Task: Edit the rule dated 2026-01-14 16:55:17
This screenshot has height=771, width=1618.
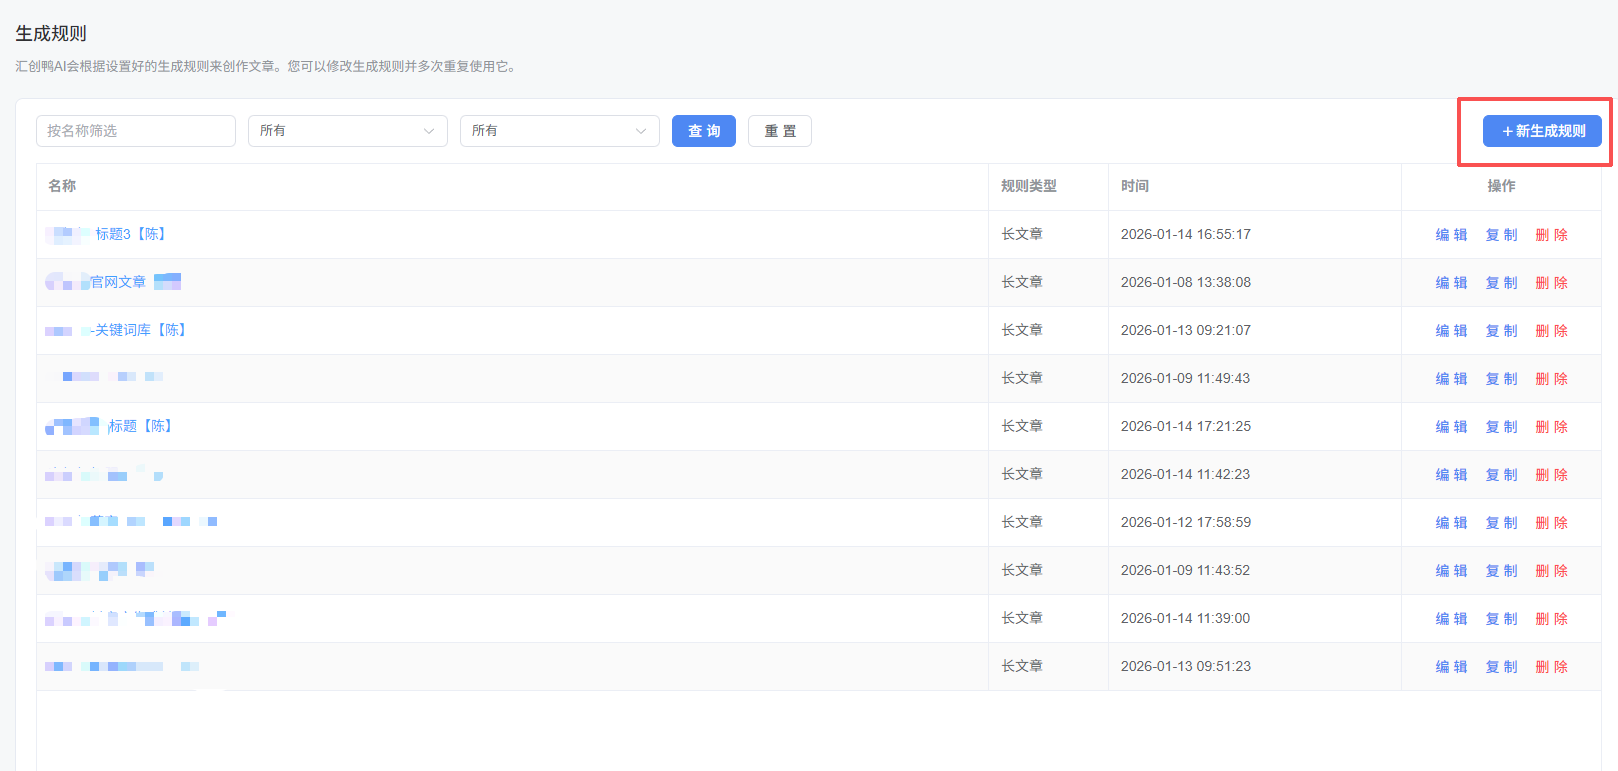Action: (x=1451, y=235)
